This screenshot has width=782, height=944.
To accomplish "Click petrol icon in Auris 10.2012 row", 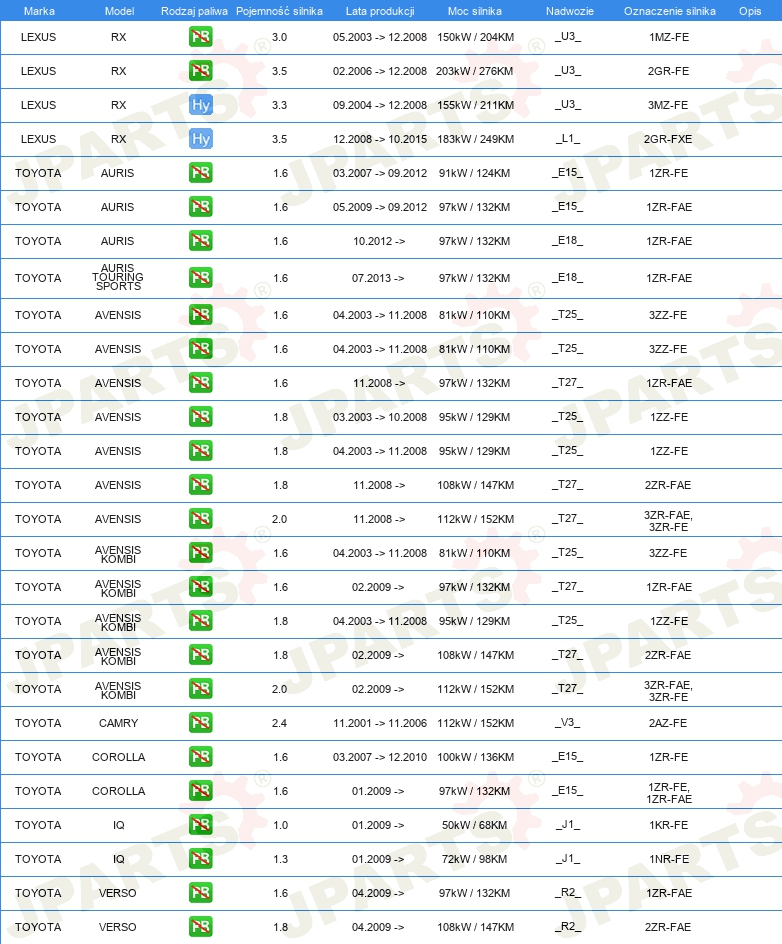I will tap(200, 241).
